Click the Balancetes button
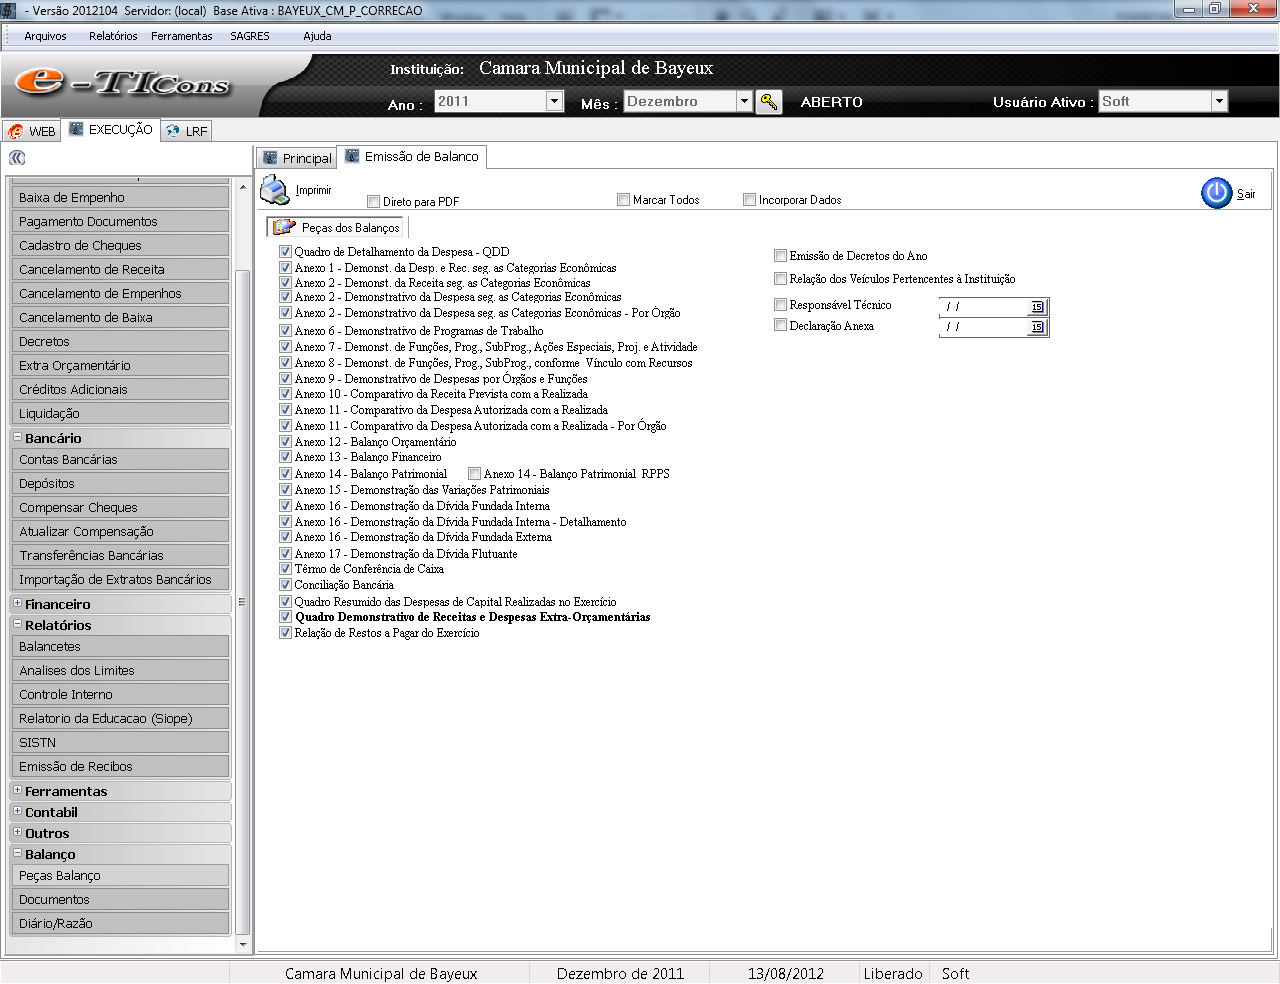The width and height of the screenshot is (1280, 984). (x=120, y=647)
